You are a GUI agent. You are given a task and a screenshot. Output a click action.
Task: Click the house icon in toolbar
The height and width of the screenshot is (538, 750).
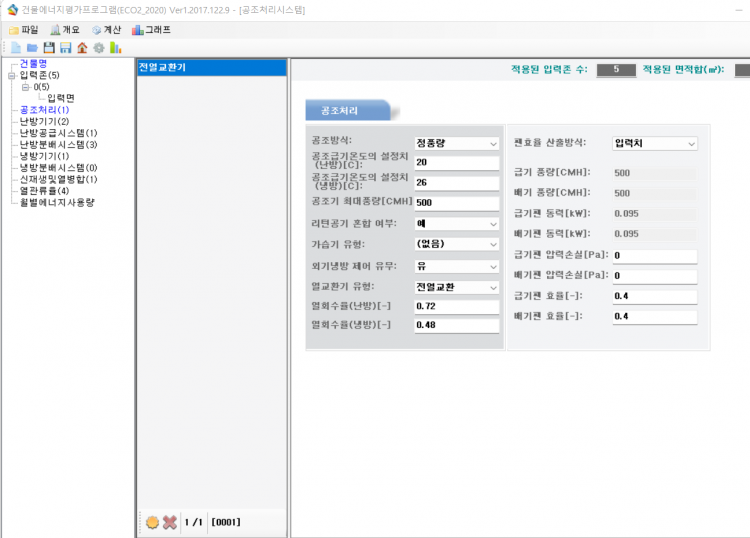pyautogui.click(x=82, y=47)
